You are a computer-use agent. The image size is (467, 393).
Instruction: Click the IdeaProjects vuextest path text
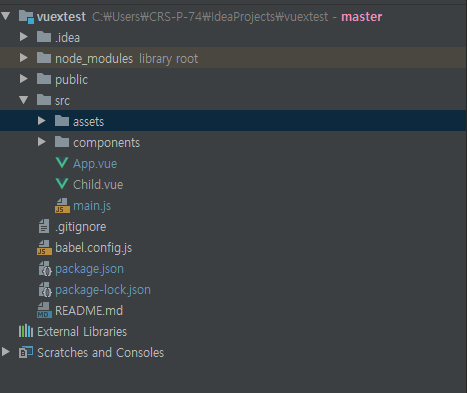click(x=210, y=17)
